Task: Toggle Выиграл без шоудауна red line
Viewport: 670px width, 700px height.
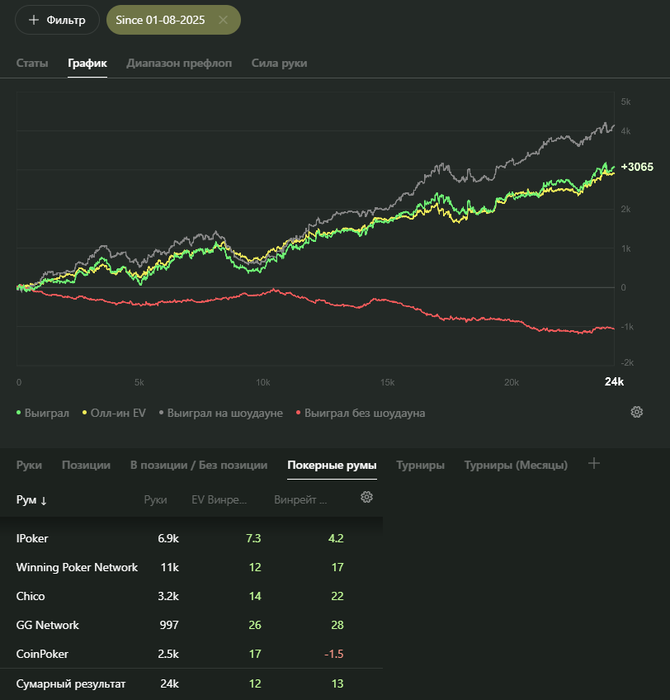Action: point(360,413)
